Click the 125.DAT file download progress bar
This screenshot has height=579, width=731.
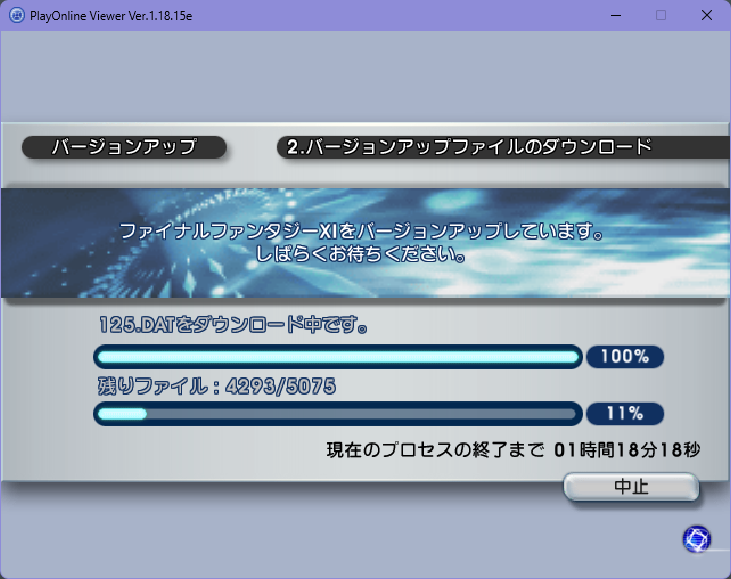click(x=338, y=357)
